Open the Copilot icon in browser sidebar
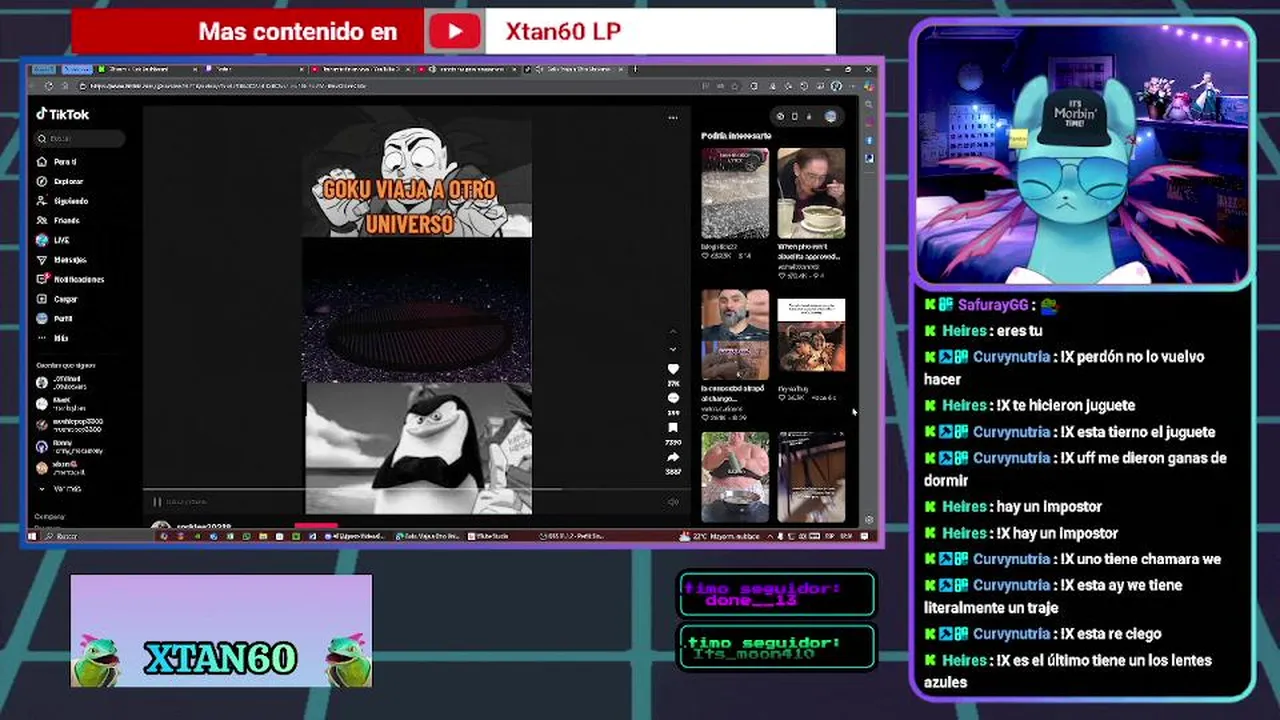The image size is (1280, 720). (x=869, y=86)
